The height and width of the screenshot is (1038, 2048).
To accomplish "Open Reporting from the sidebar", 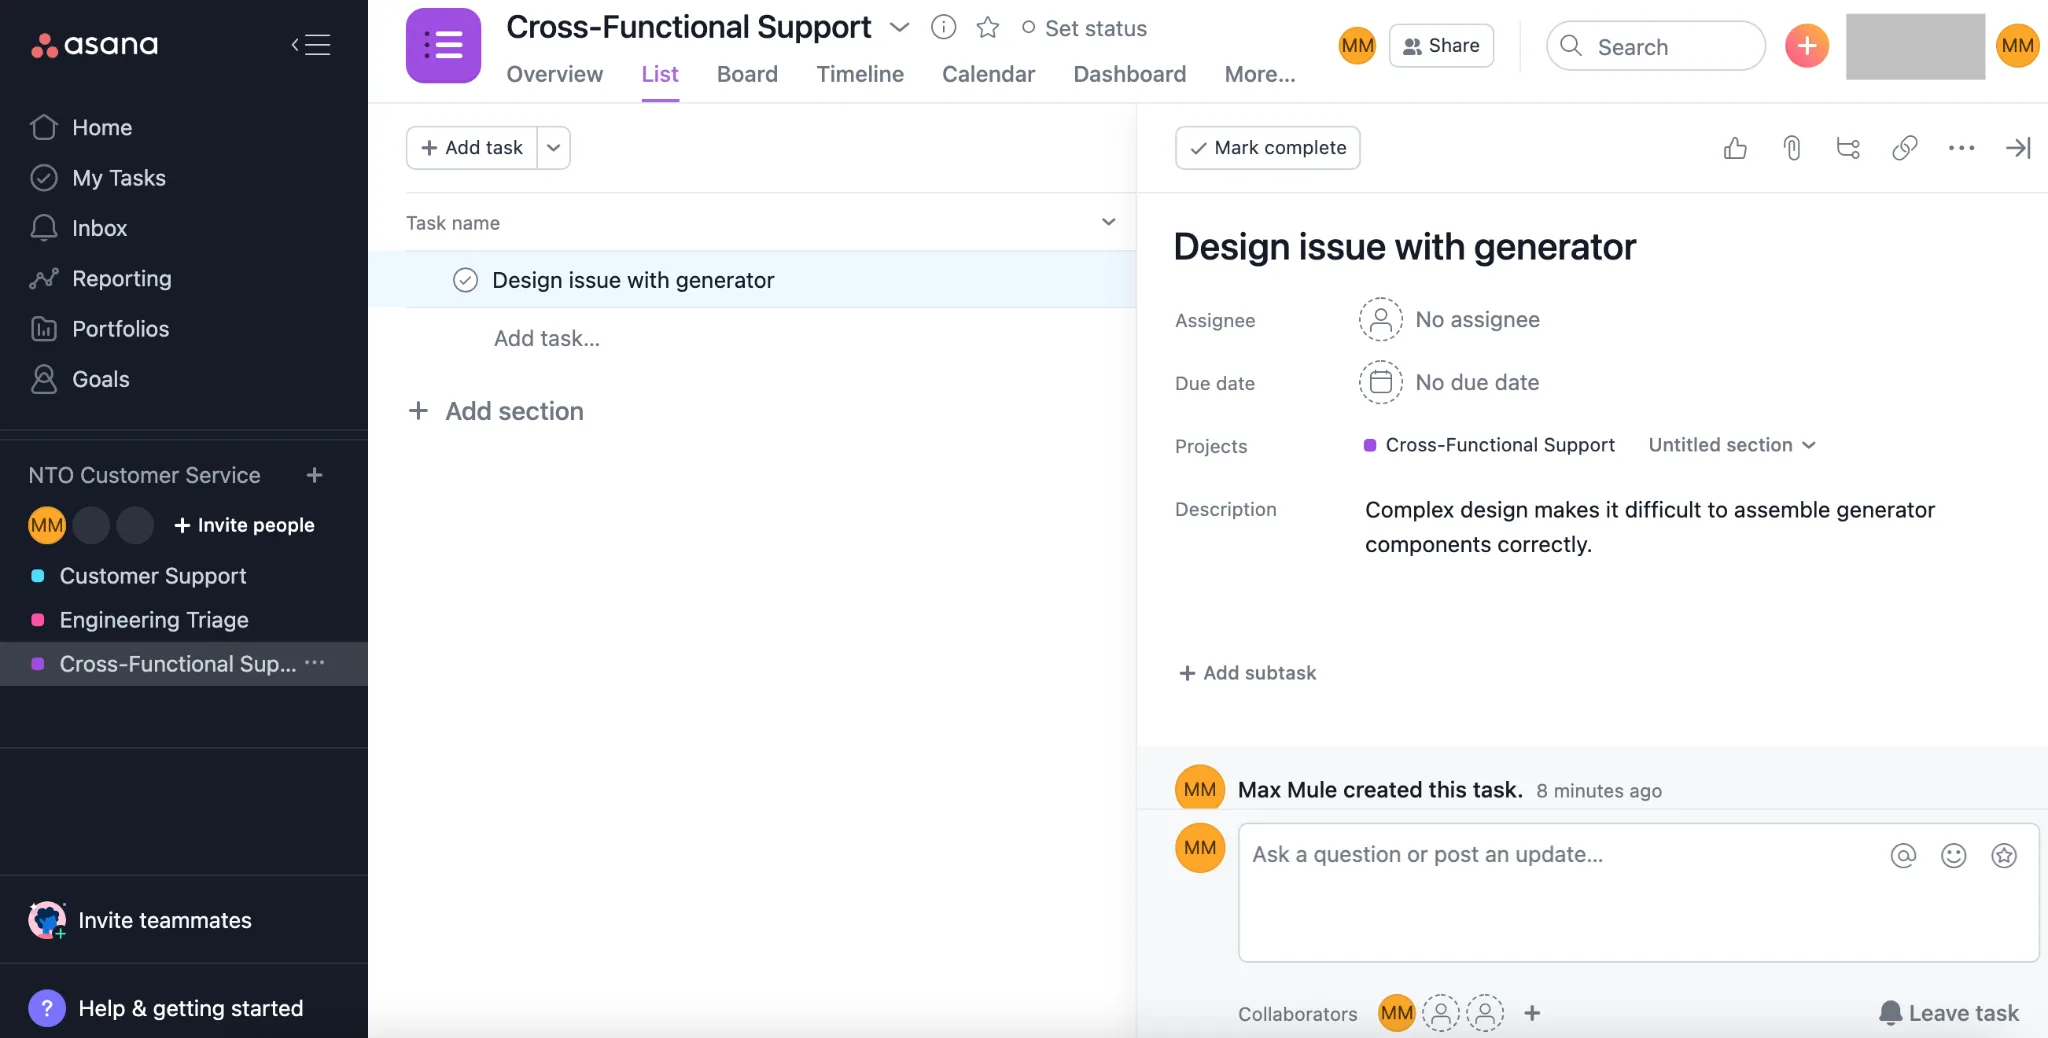I will [x=121, y=278].
